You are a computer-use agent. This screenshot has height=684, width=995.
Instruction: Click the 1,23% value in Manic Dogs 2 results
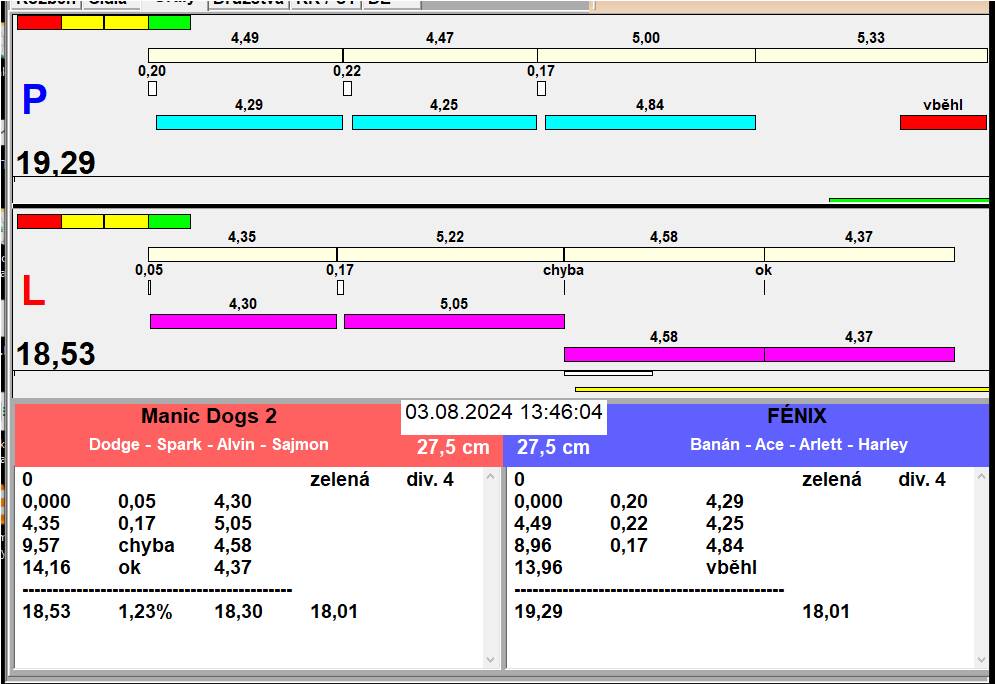point(145,612)
